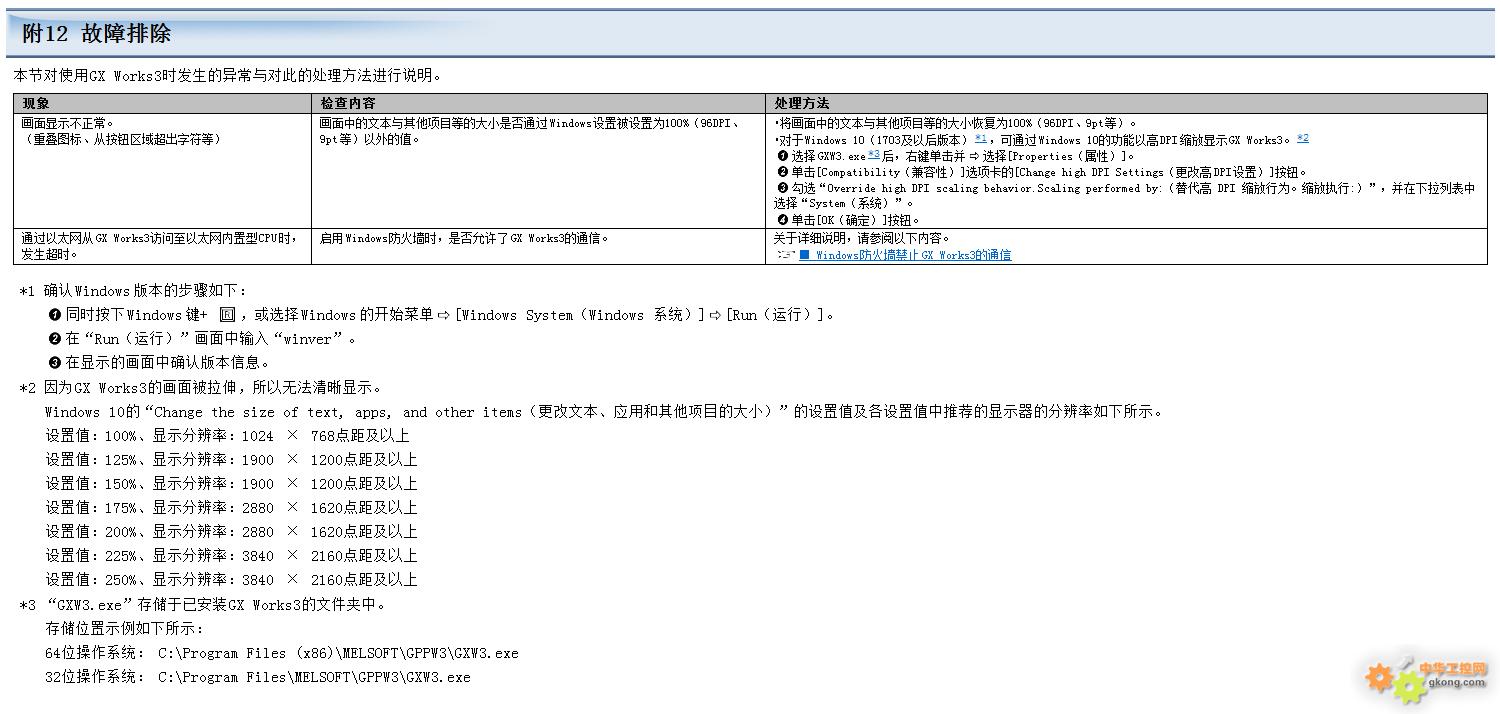The image size is (1500, 714).
Task: Click the 存储位置示例如下所示 line
Action: (125, 629)
